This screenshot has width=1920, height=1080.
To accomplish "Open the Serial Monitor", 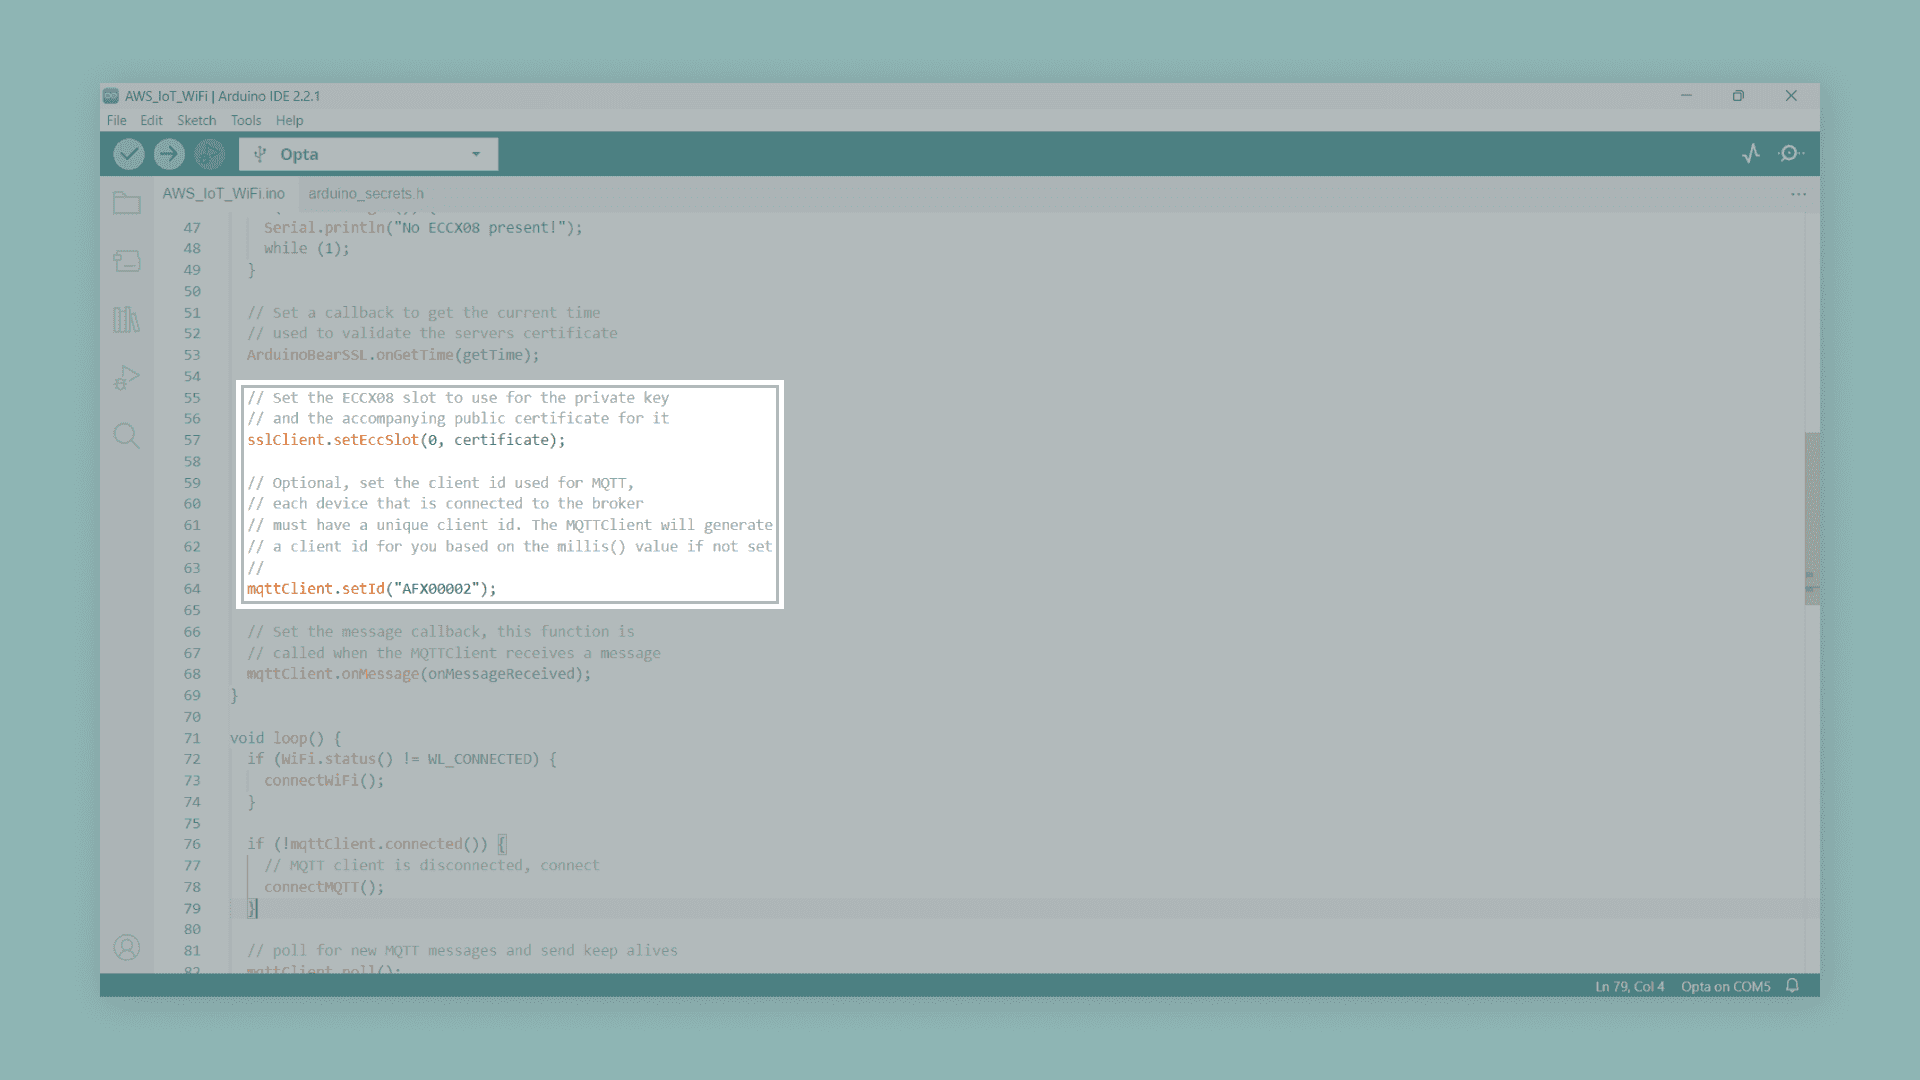I will pyautogui.click(x=1791, y=154).
